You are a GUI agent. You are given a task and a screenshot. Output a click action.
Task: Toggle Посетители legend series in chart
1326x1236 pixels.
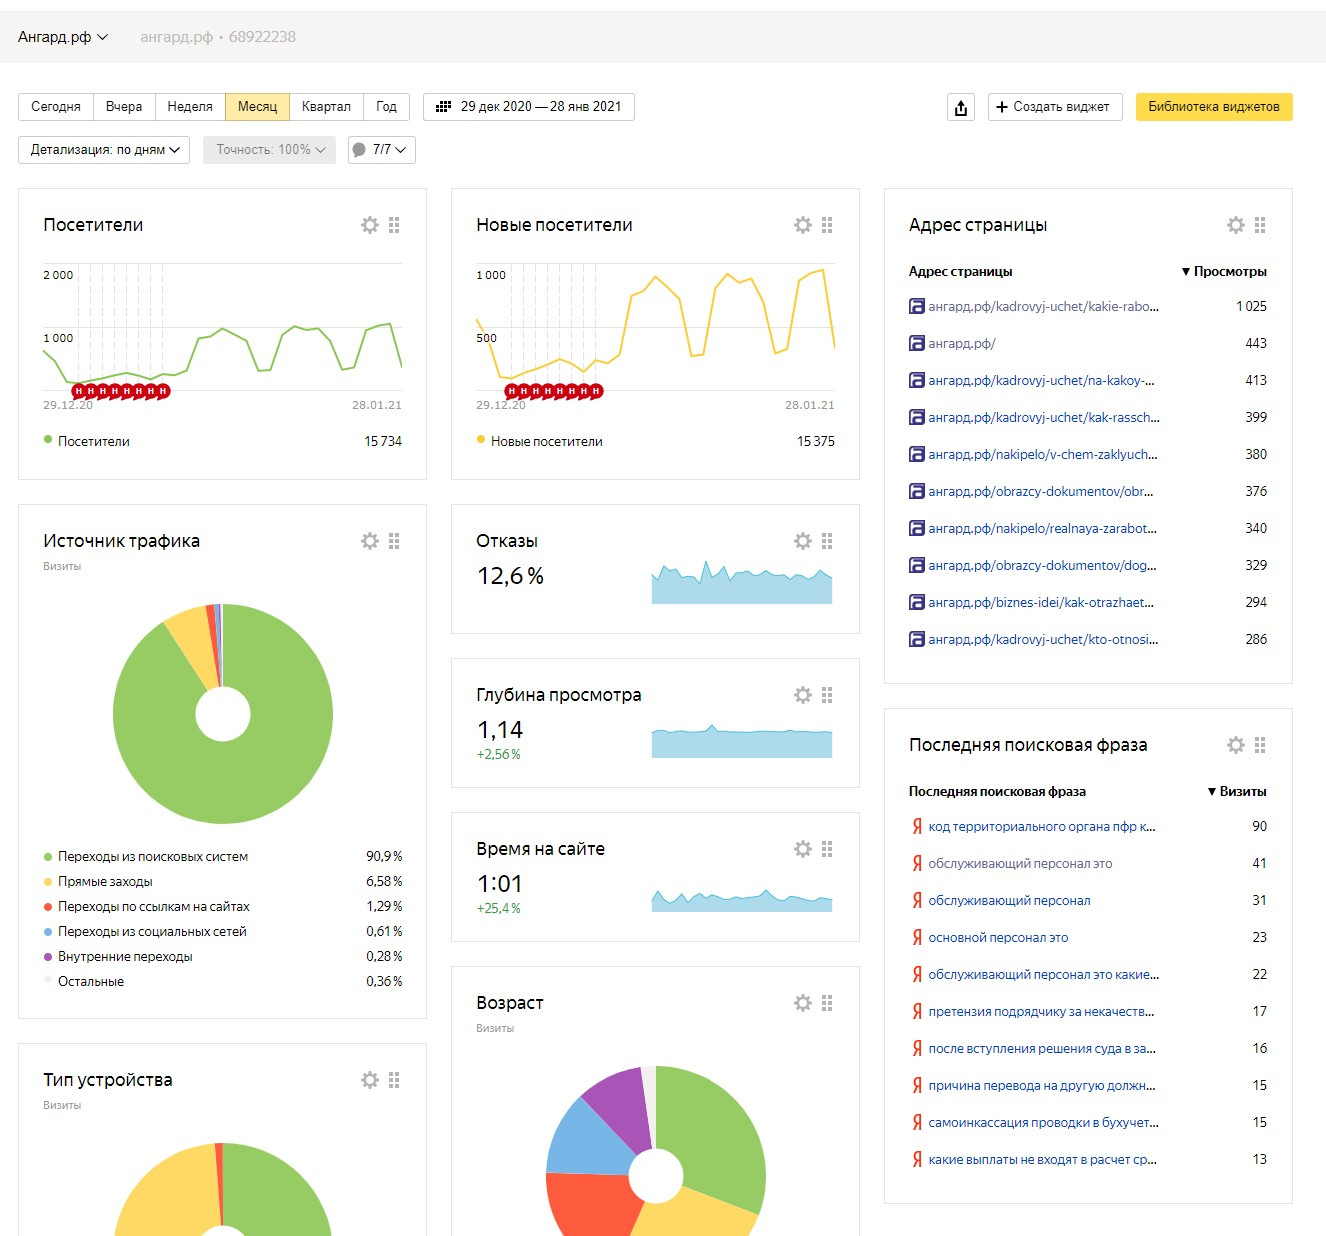tap(93, 441)
